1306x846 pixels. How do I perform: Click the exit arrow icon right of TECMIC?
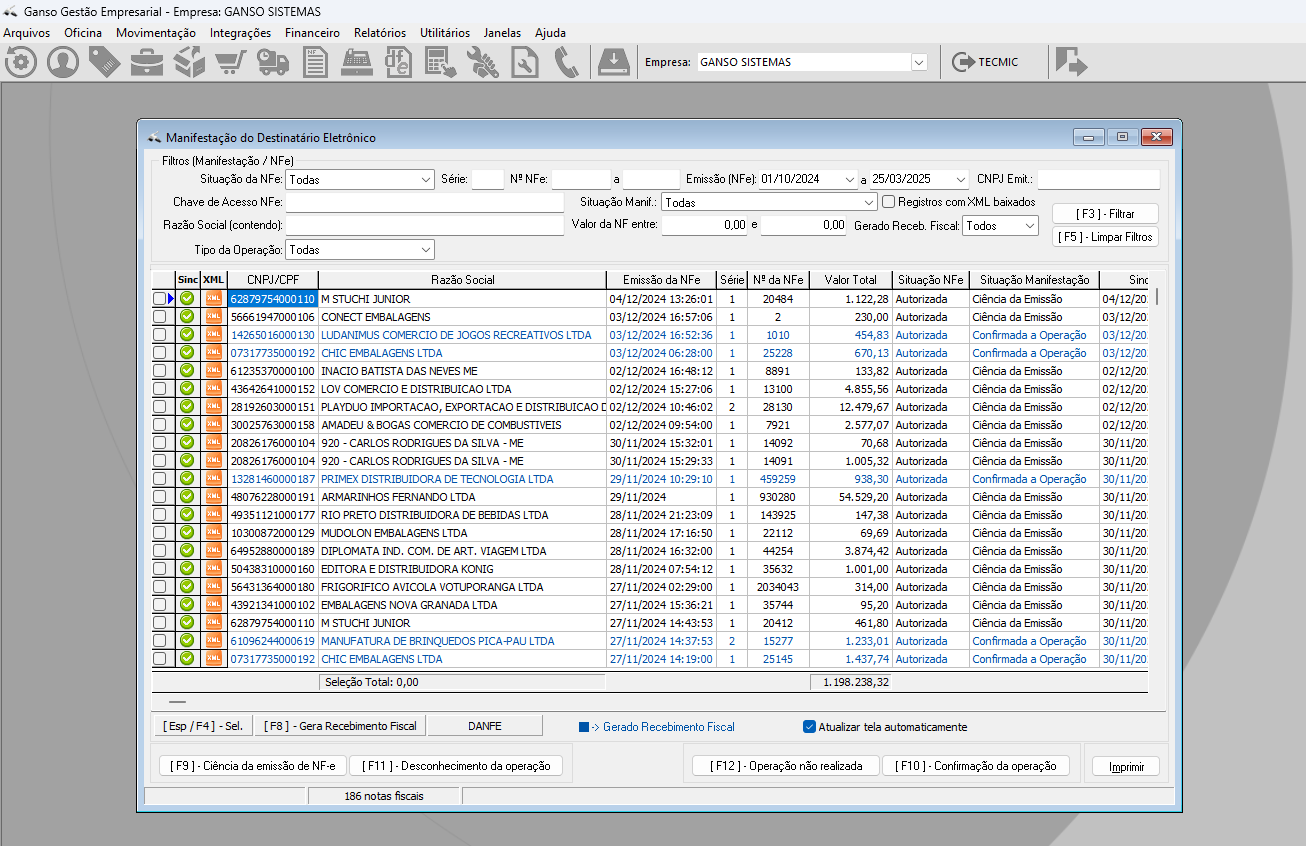tap(1072, 62)
